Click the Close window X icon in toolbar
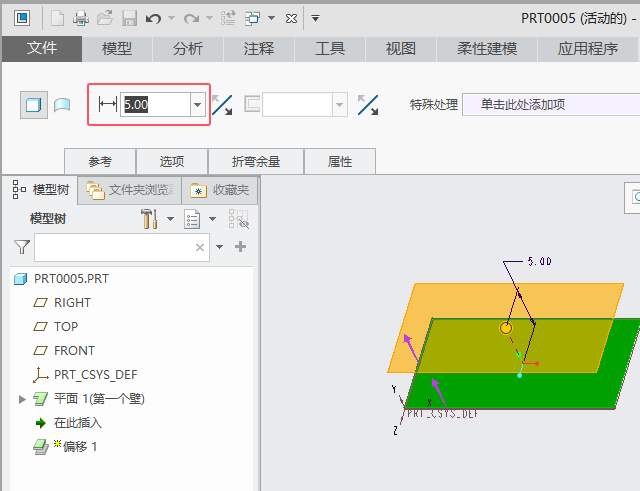Image resolution: width=640 pixels, height=491 pixels. point(291,18)
